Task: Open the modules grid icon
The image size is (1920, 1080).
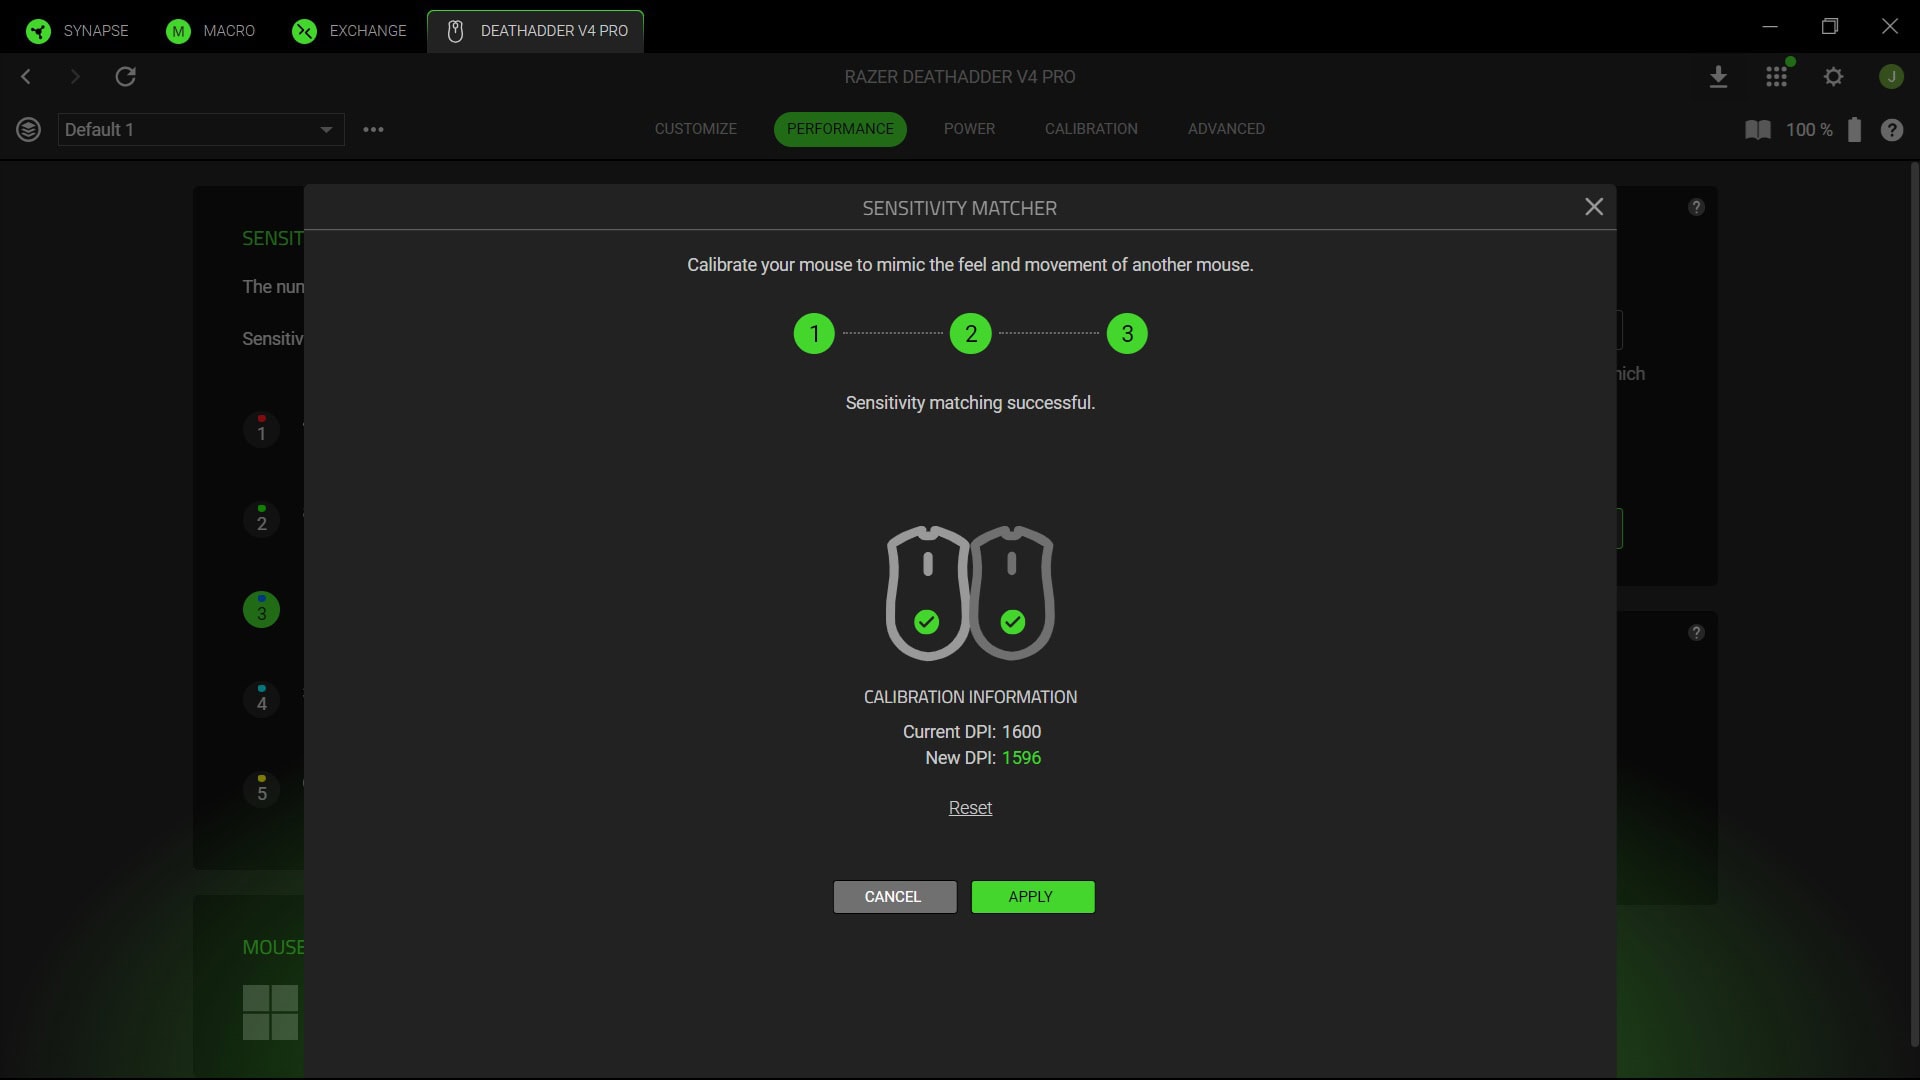Action: (1776, 77)
